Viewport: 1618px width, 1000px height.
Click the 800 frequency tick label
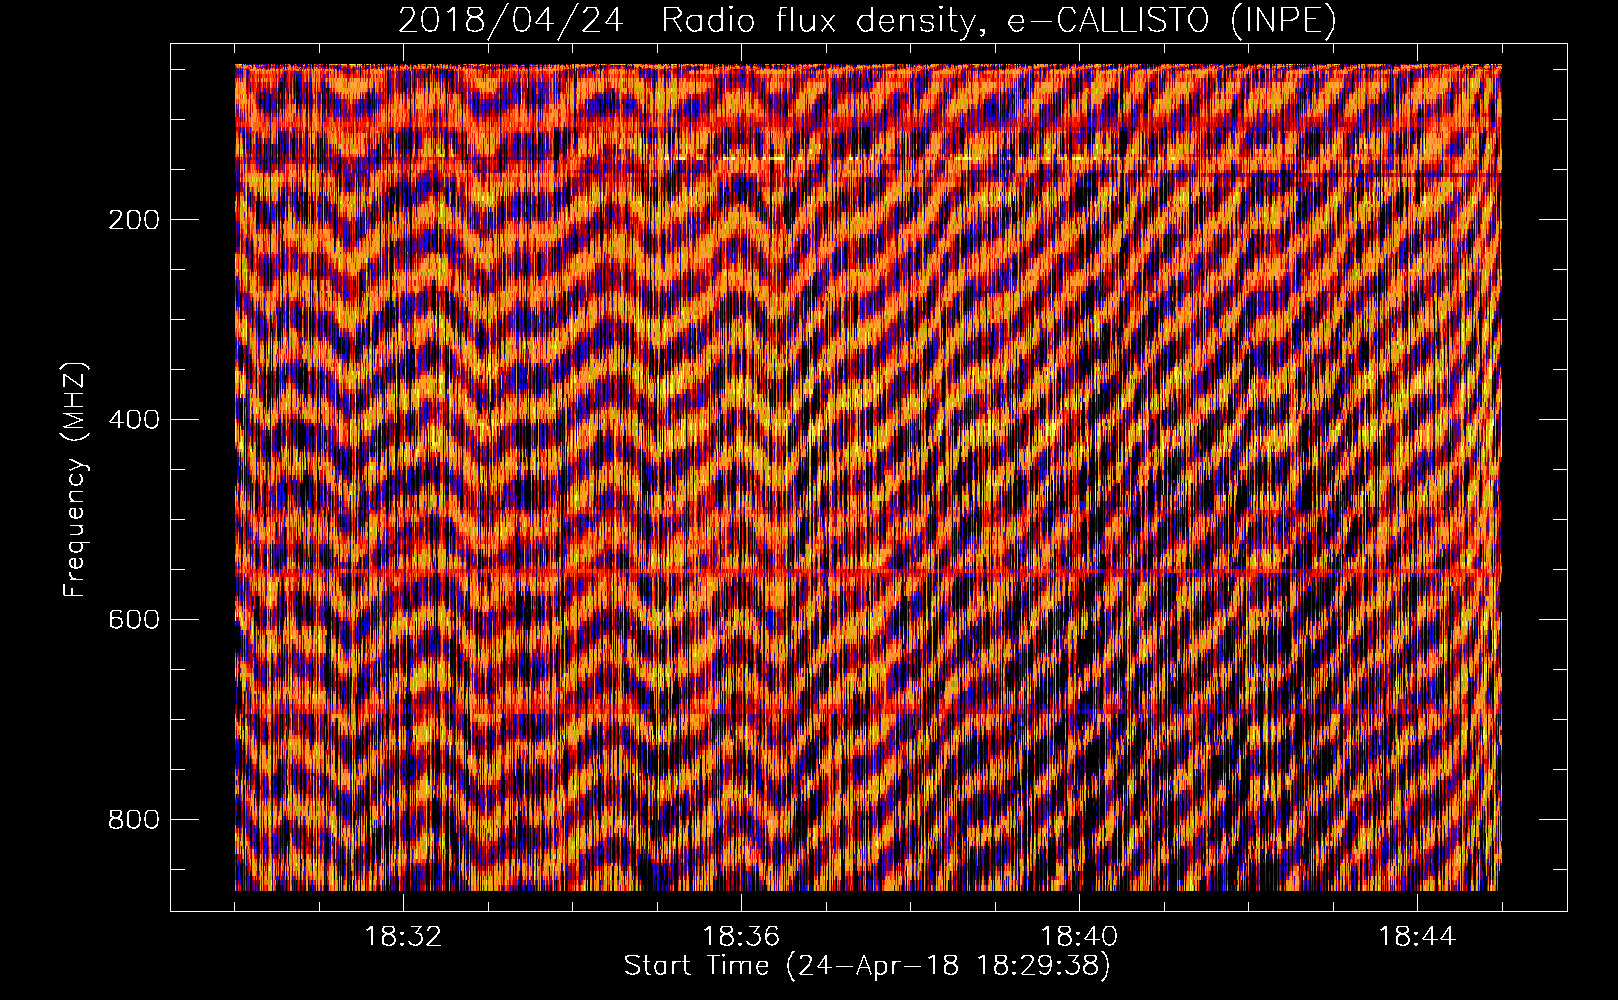tap(134, 820)
